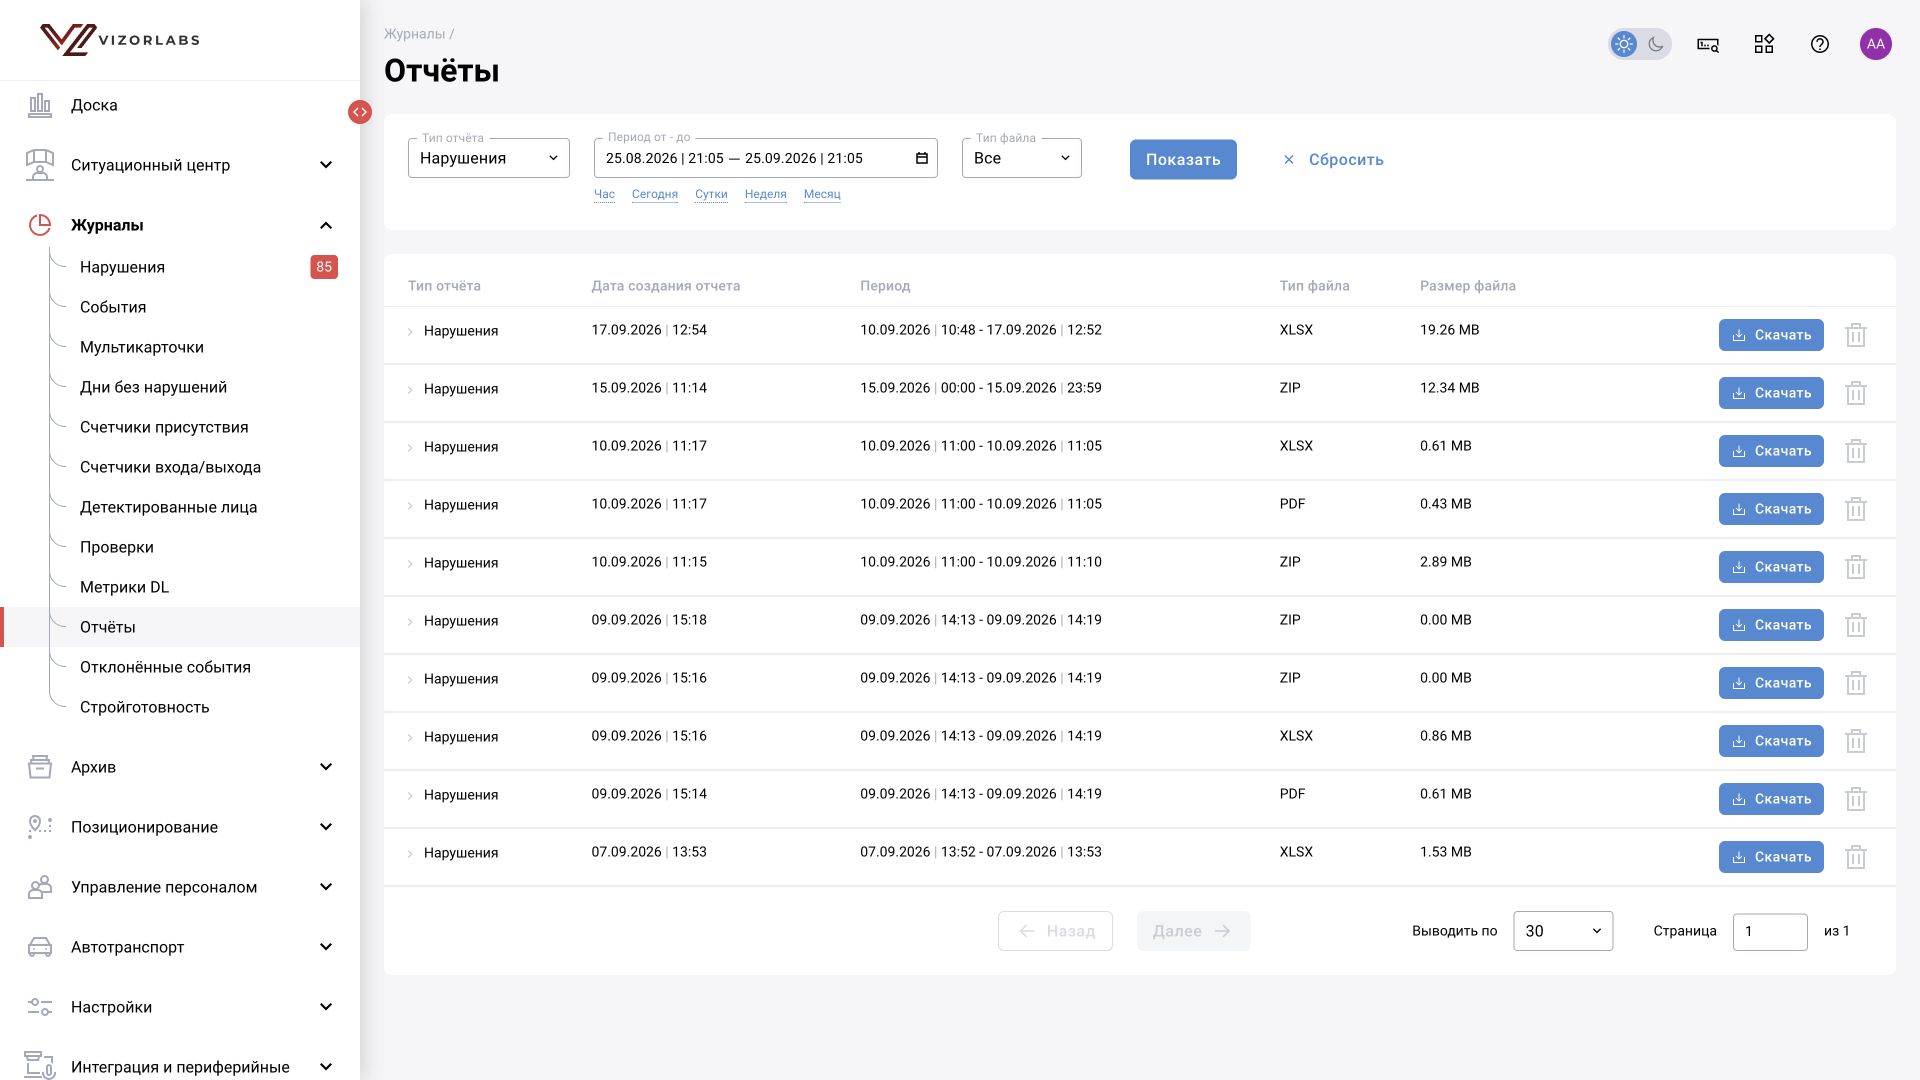Image resolution: width=1920 pixels, height=1080 pixels.
Task: Select the Неделя quick period link
Action: click(766, 194)
